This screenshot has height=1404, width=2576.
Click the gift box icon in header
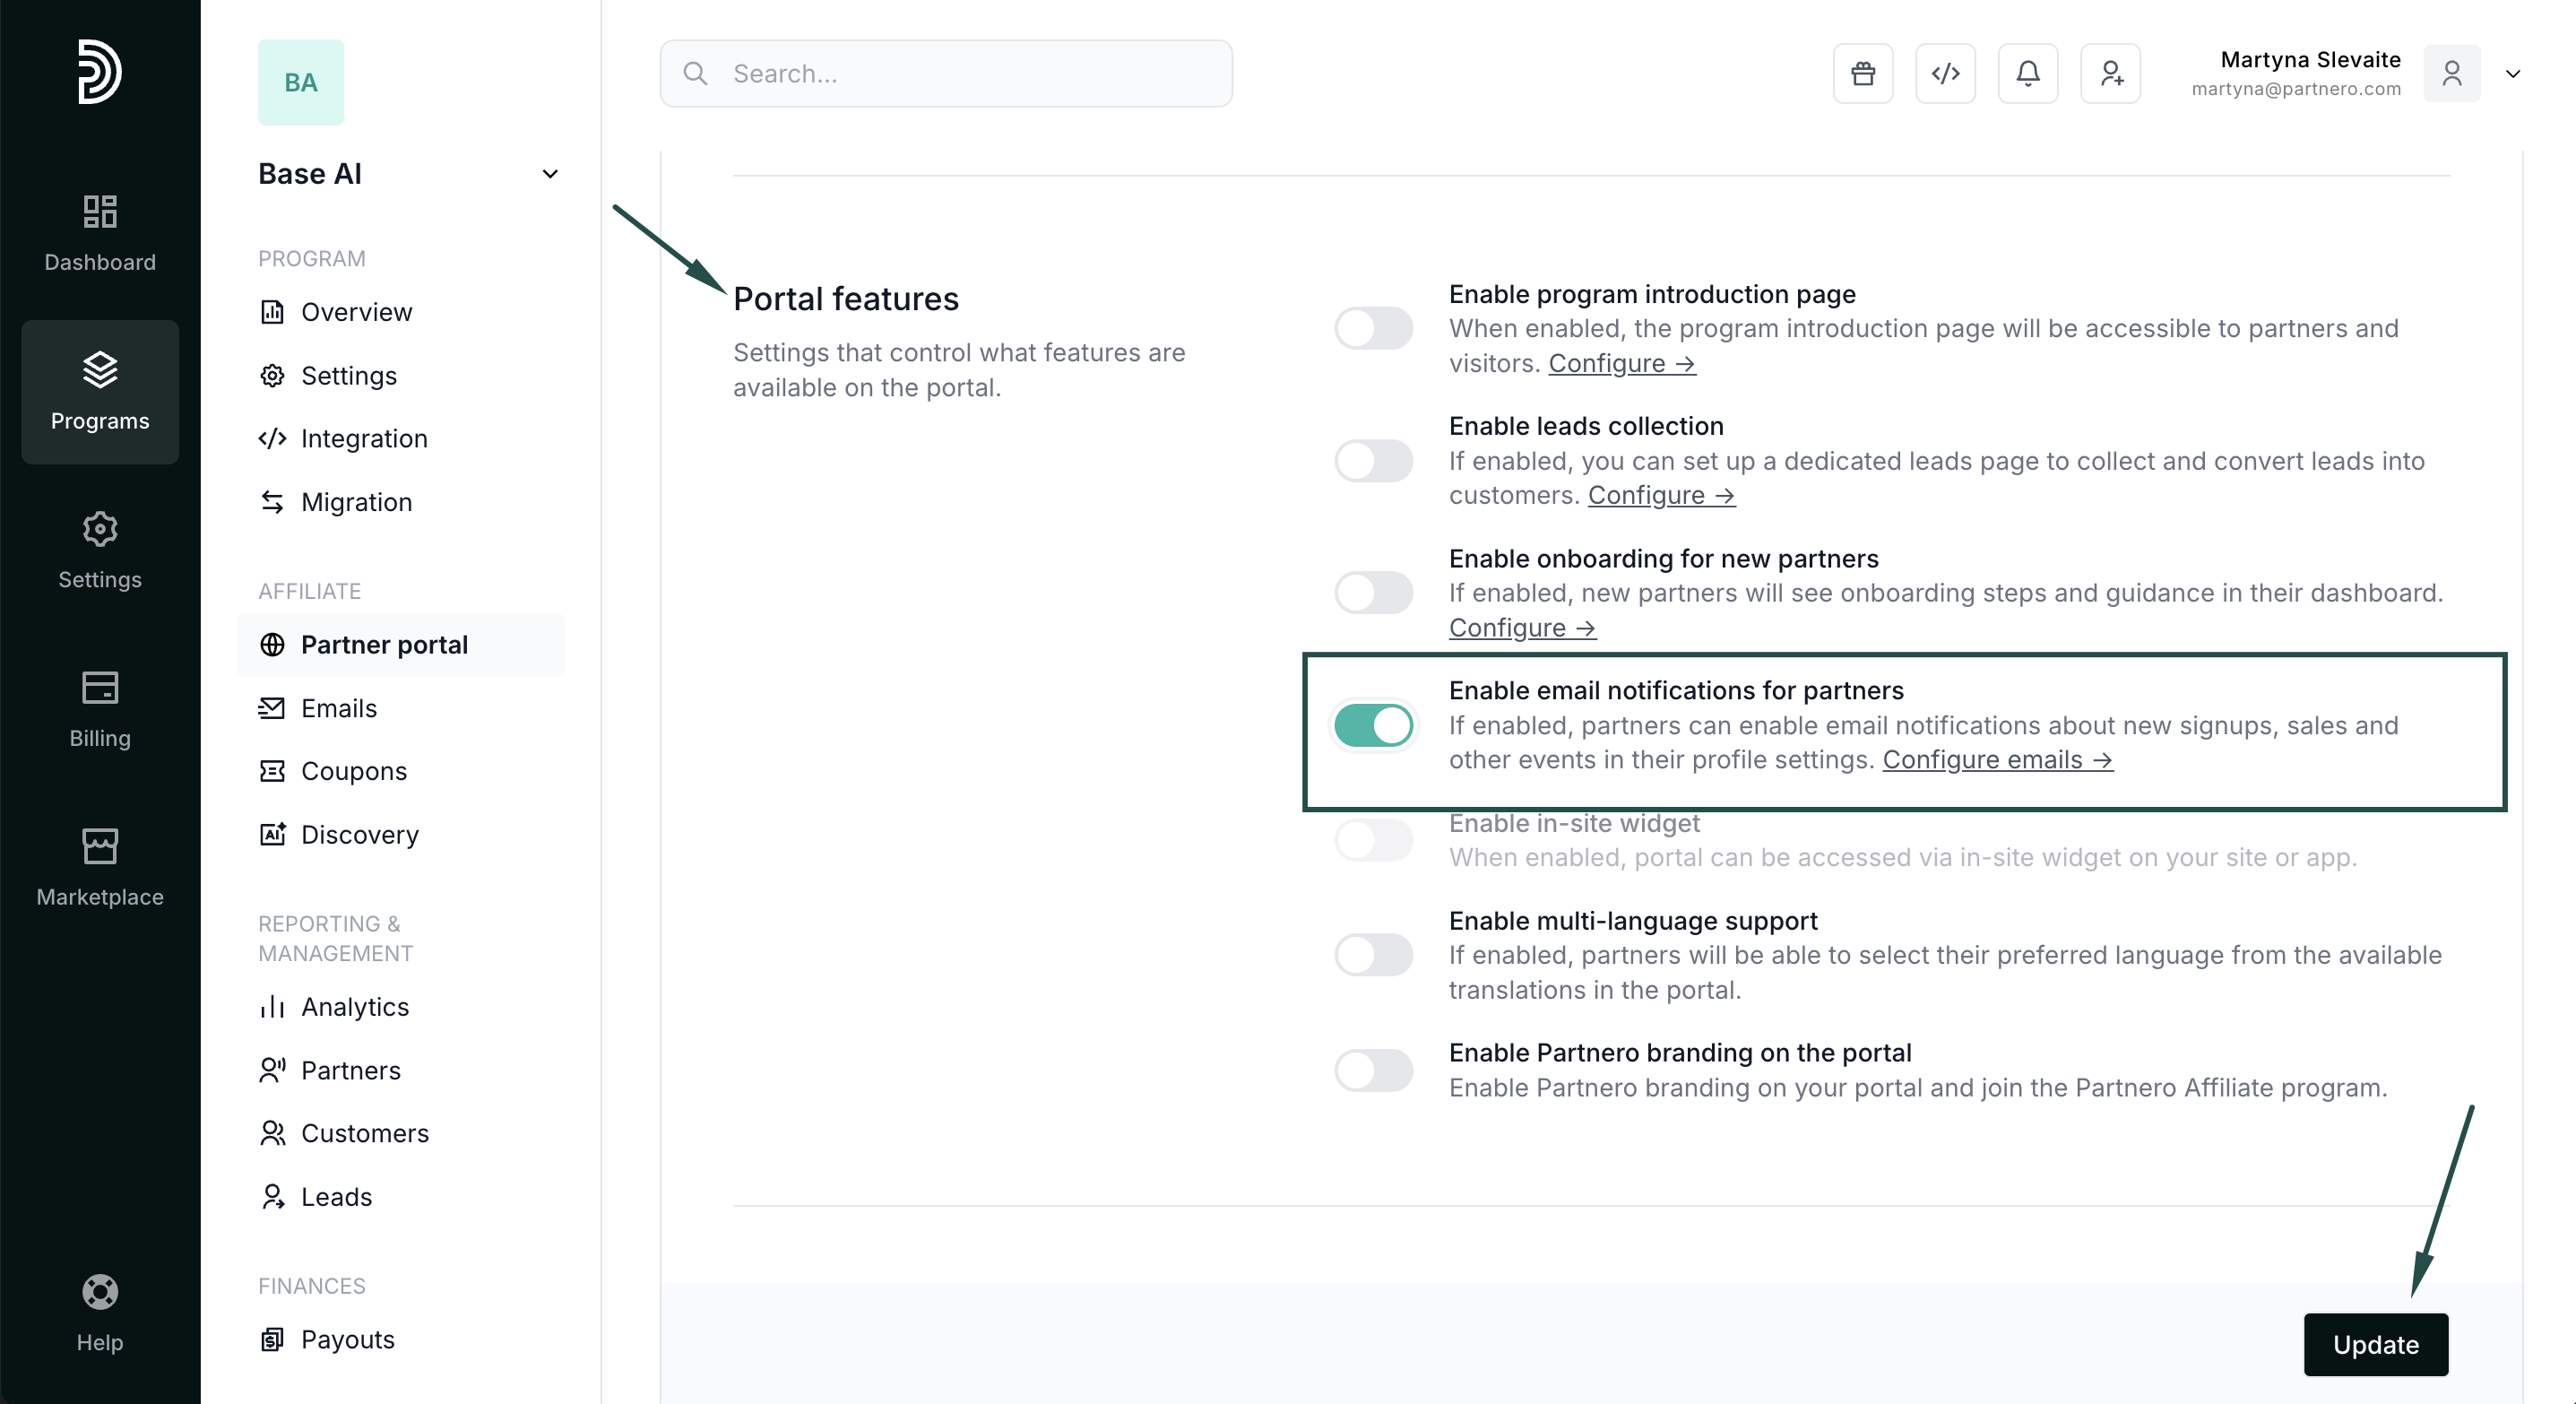[1862, 73]
